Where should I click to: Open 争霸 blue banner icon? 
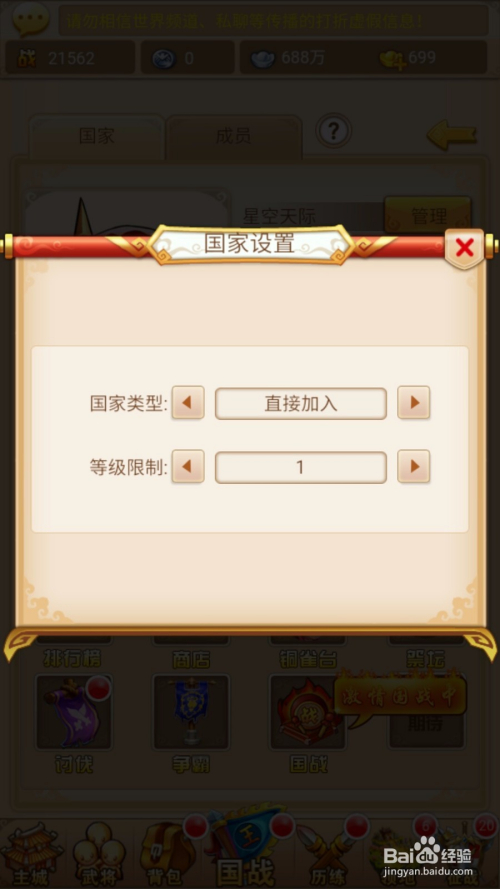(191, 712)
